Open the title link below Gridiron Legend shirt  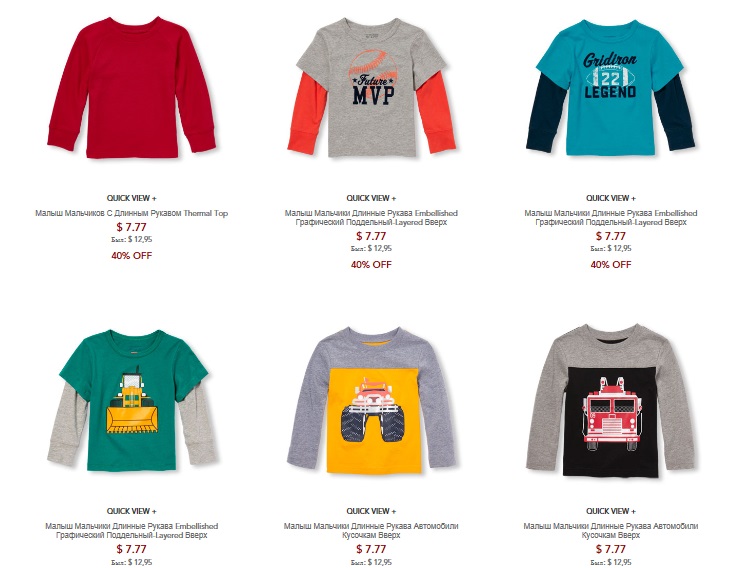pos(611,217)
